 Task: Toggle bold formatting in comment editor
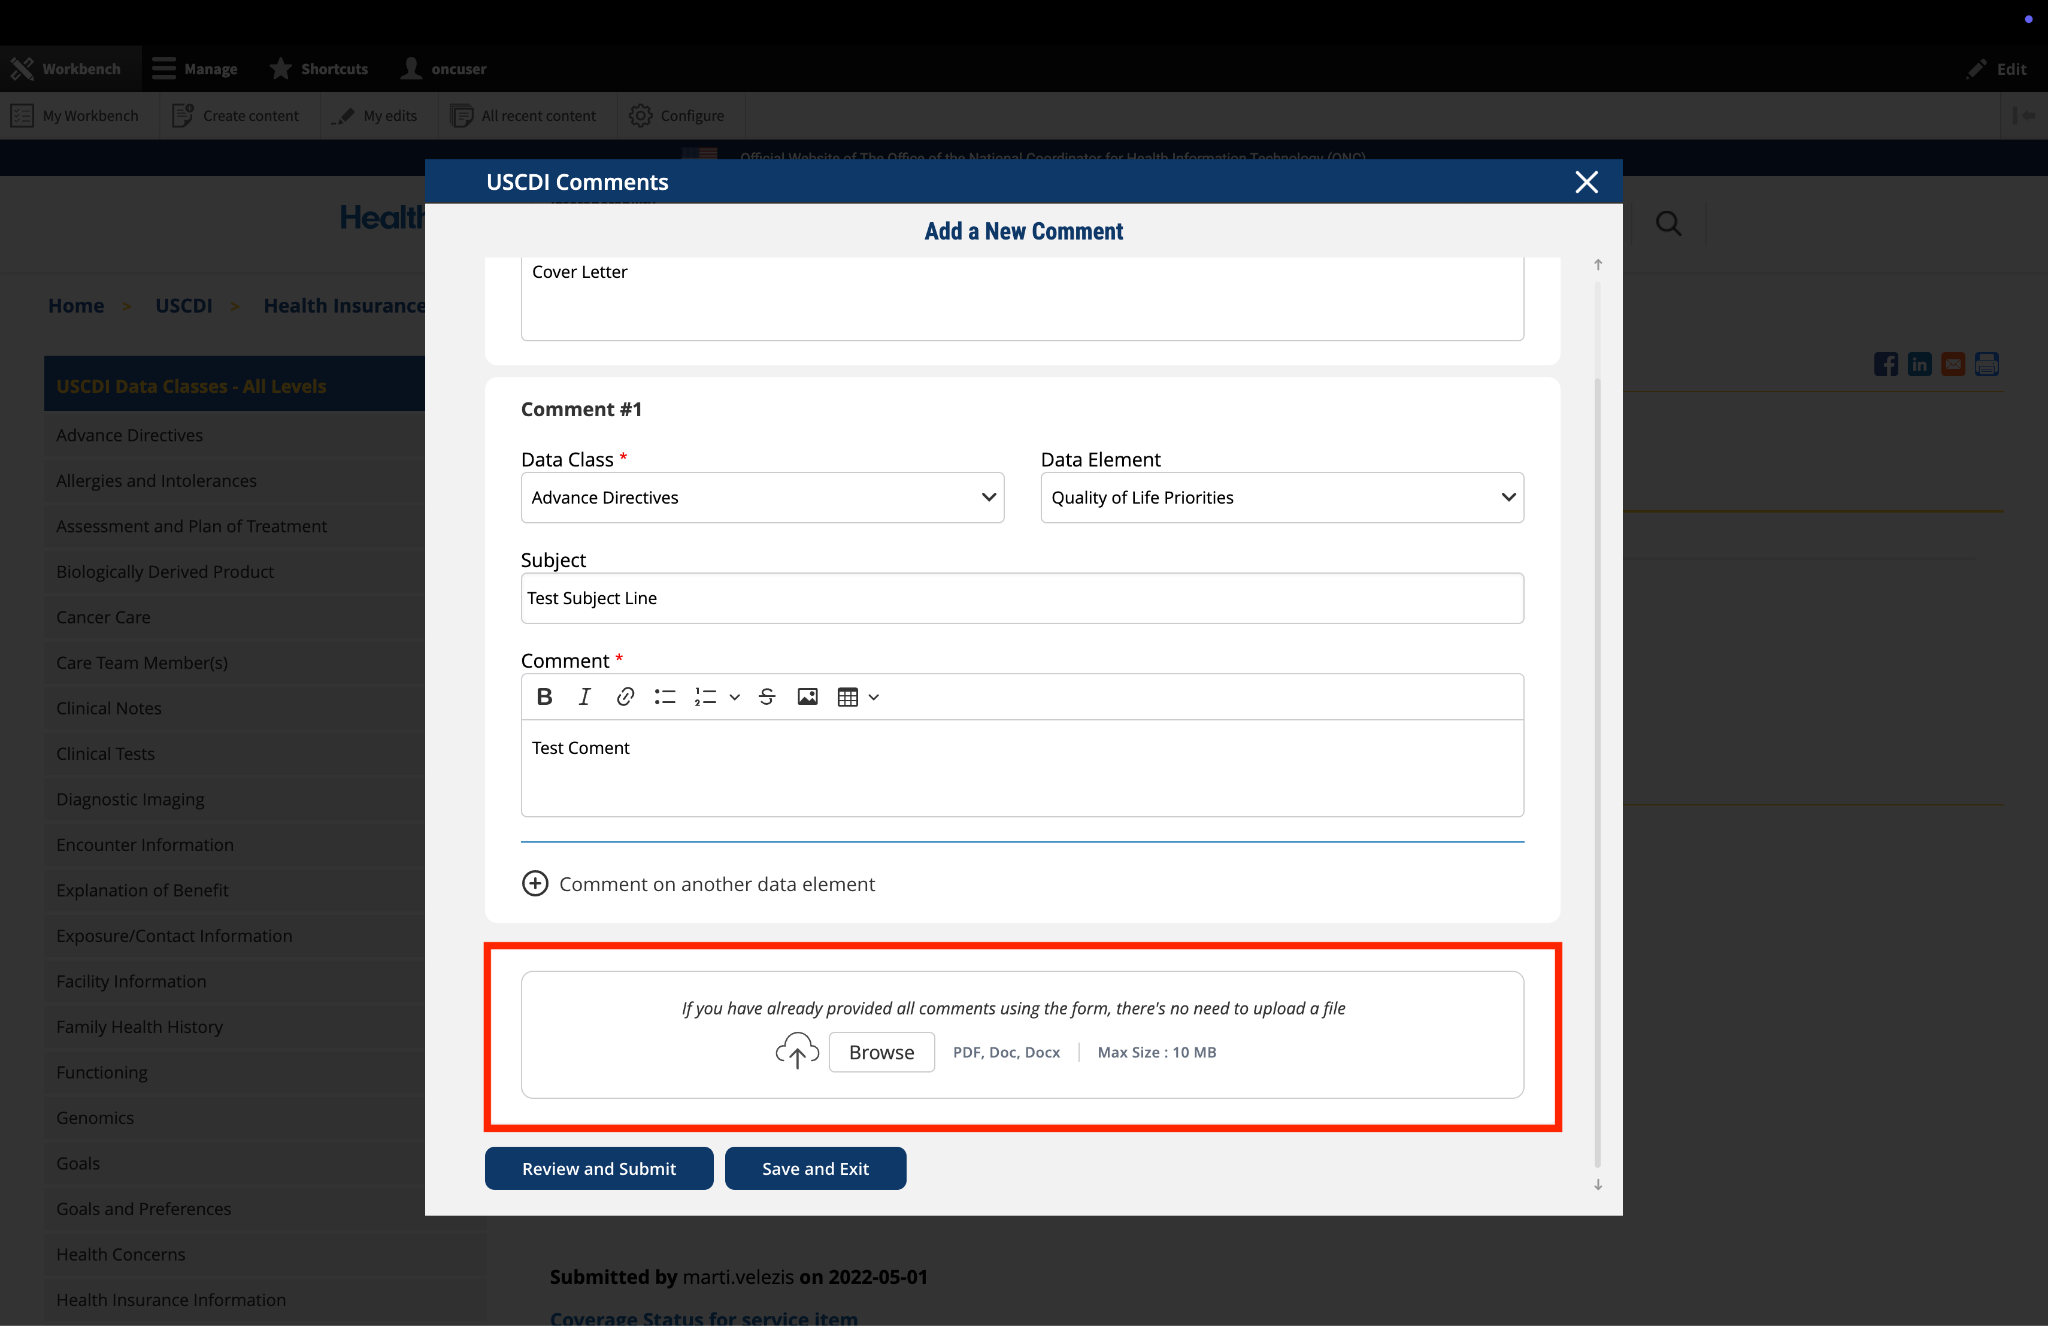click(544, 697)
